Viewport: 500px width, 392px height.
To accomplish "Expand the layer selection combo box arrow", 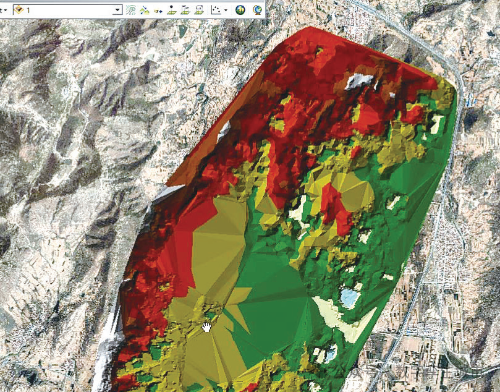I will coord(117,10).
